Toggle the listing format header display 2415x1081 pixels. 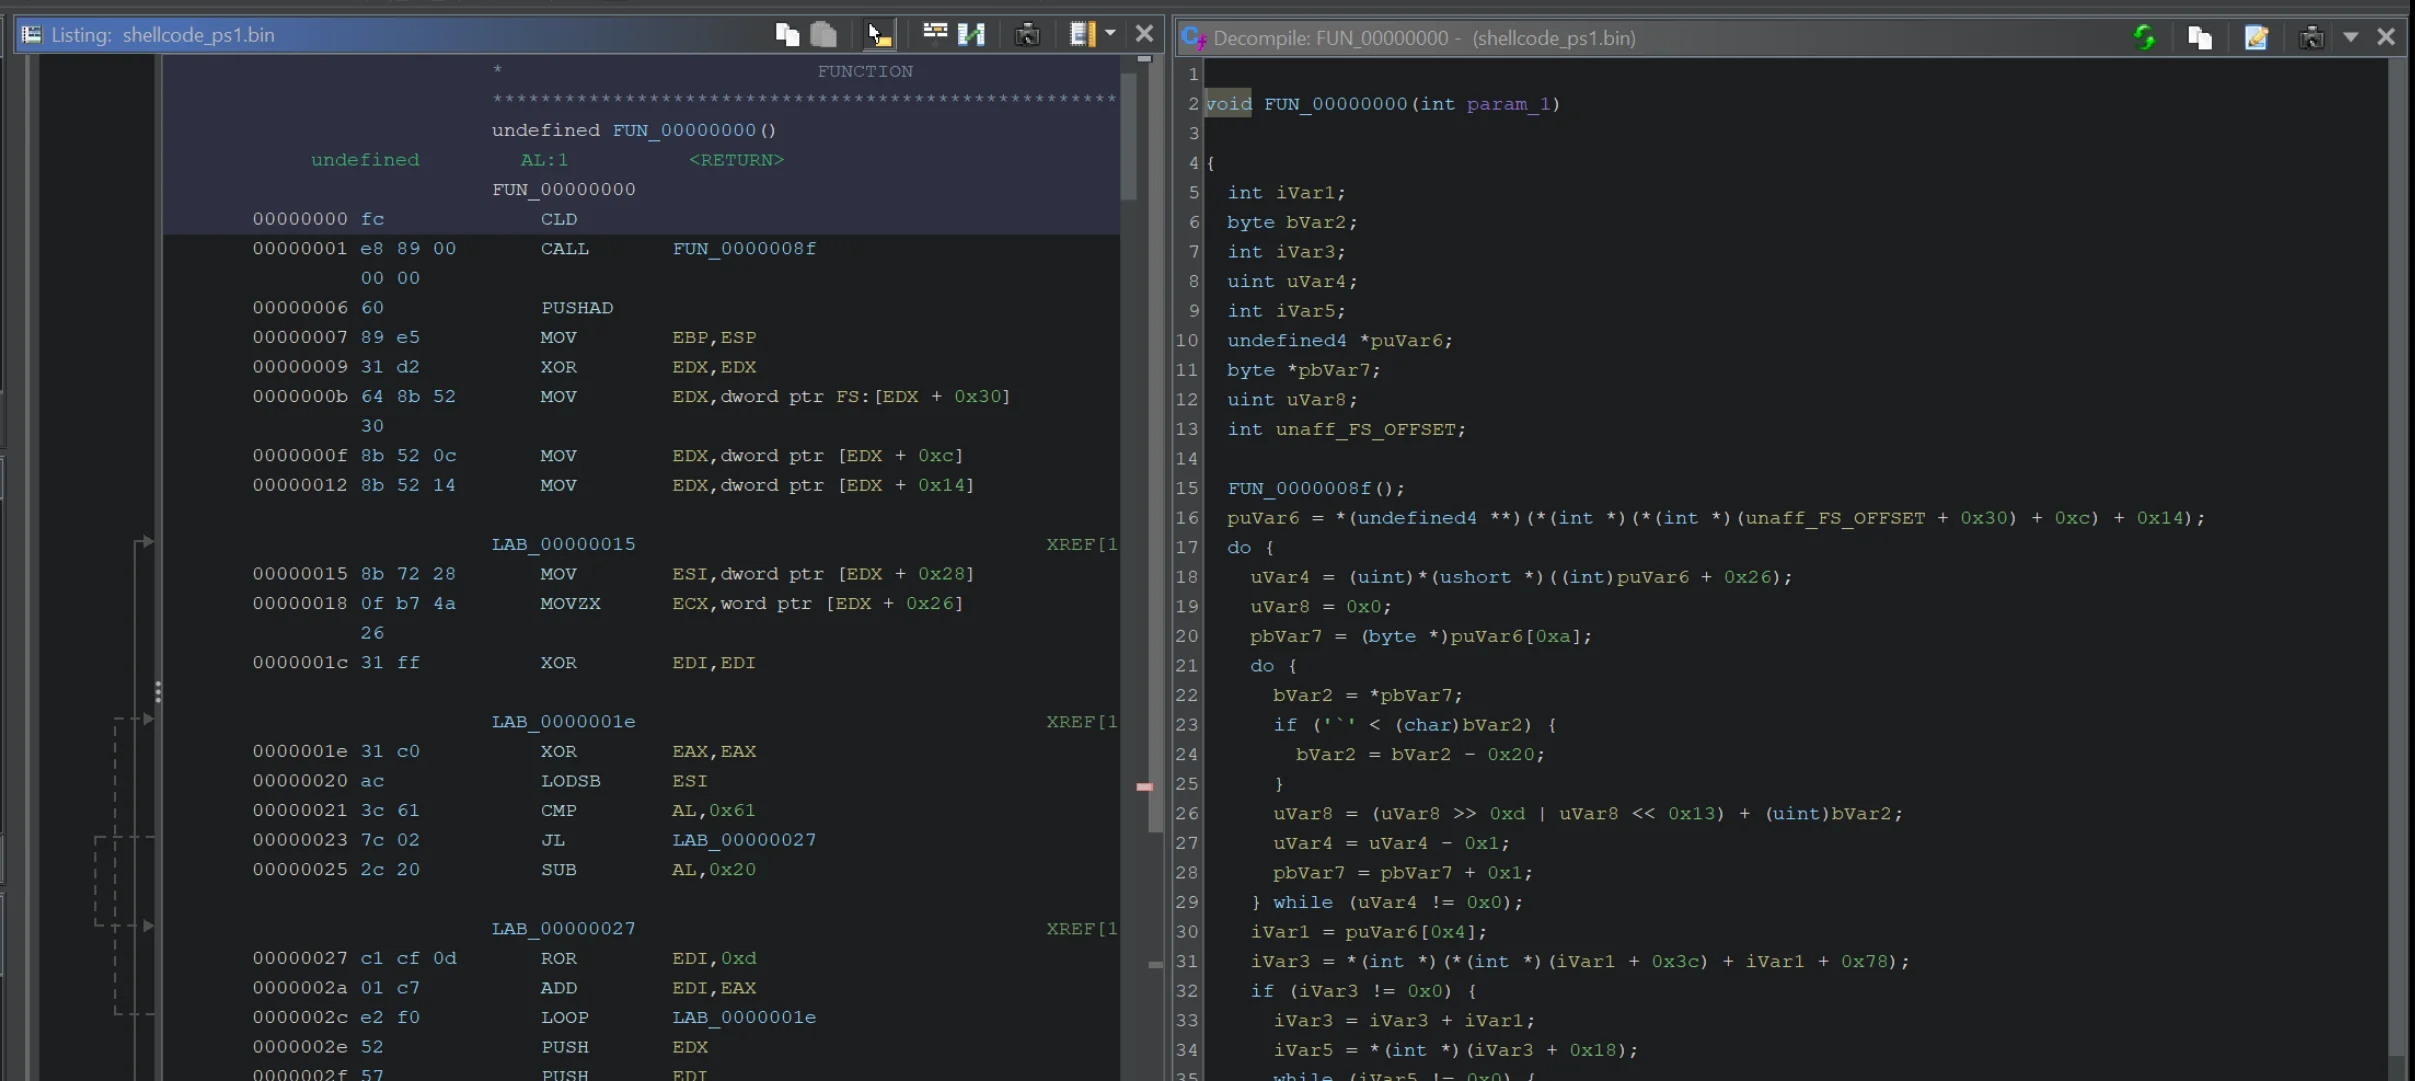[935, 33]
